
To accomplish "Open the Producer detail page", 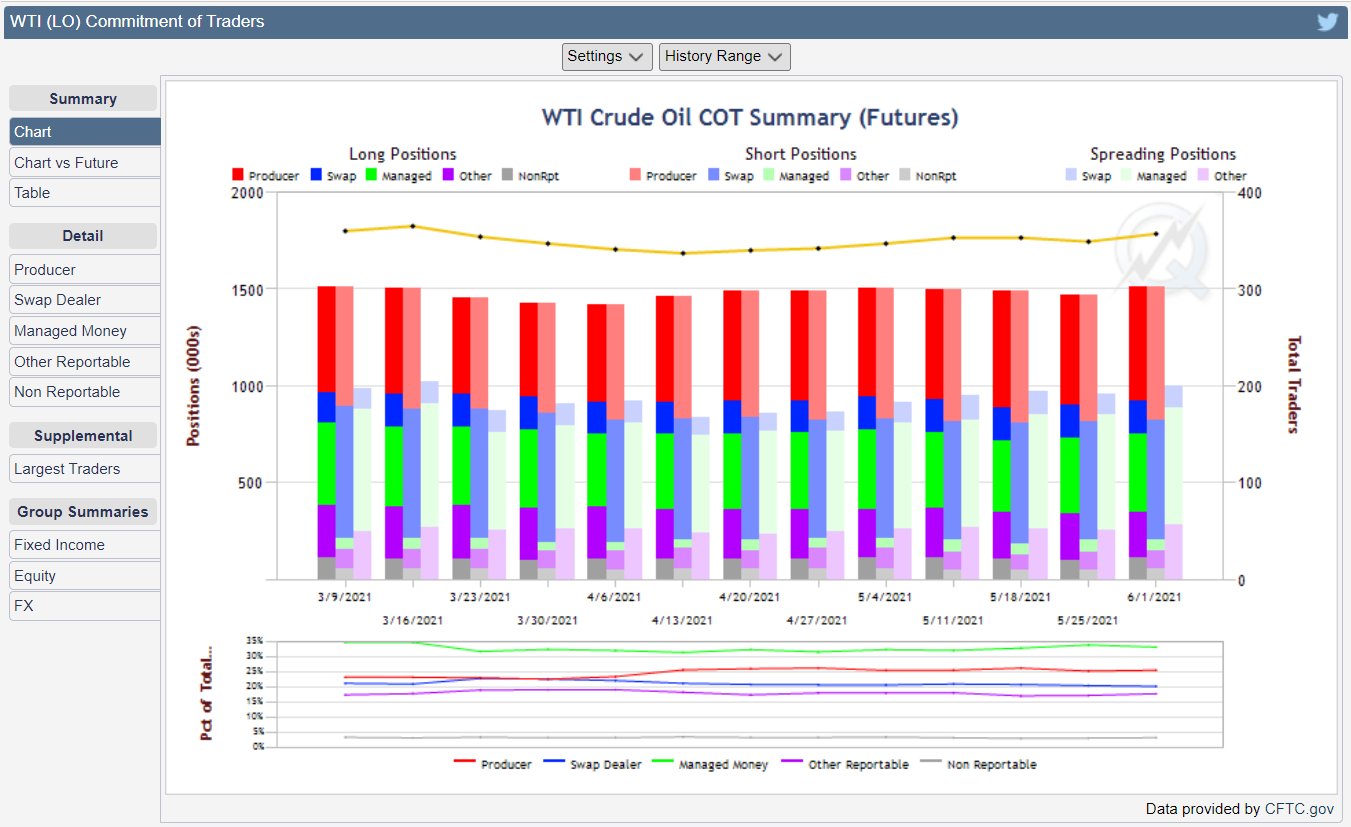I will (x=85, y=270).
